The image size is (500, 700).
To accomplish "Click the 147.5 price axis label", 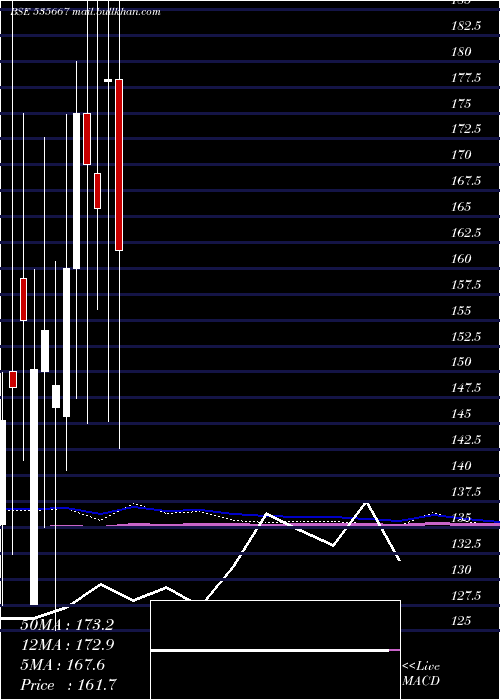I will [x=466, y=388].
